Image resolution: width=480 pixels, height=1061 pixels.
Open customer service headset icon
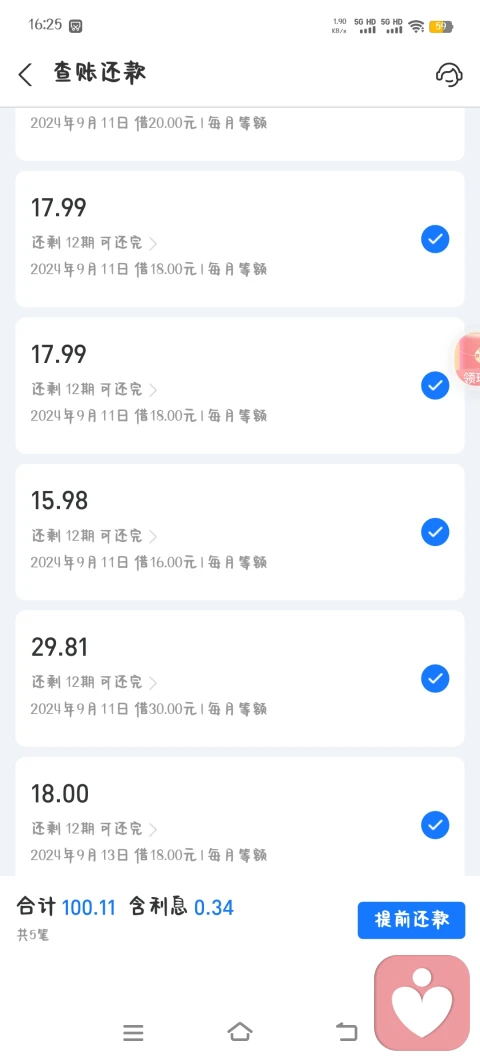(449, 74)
